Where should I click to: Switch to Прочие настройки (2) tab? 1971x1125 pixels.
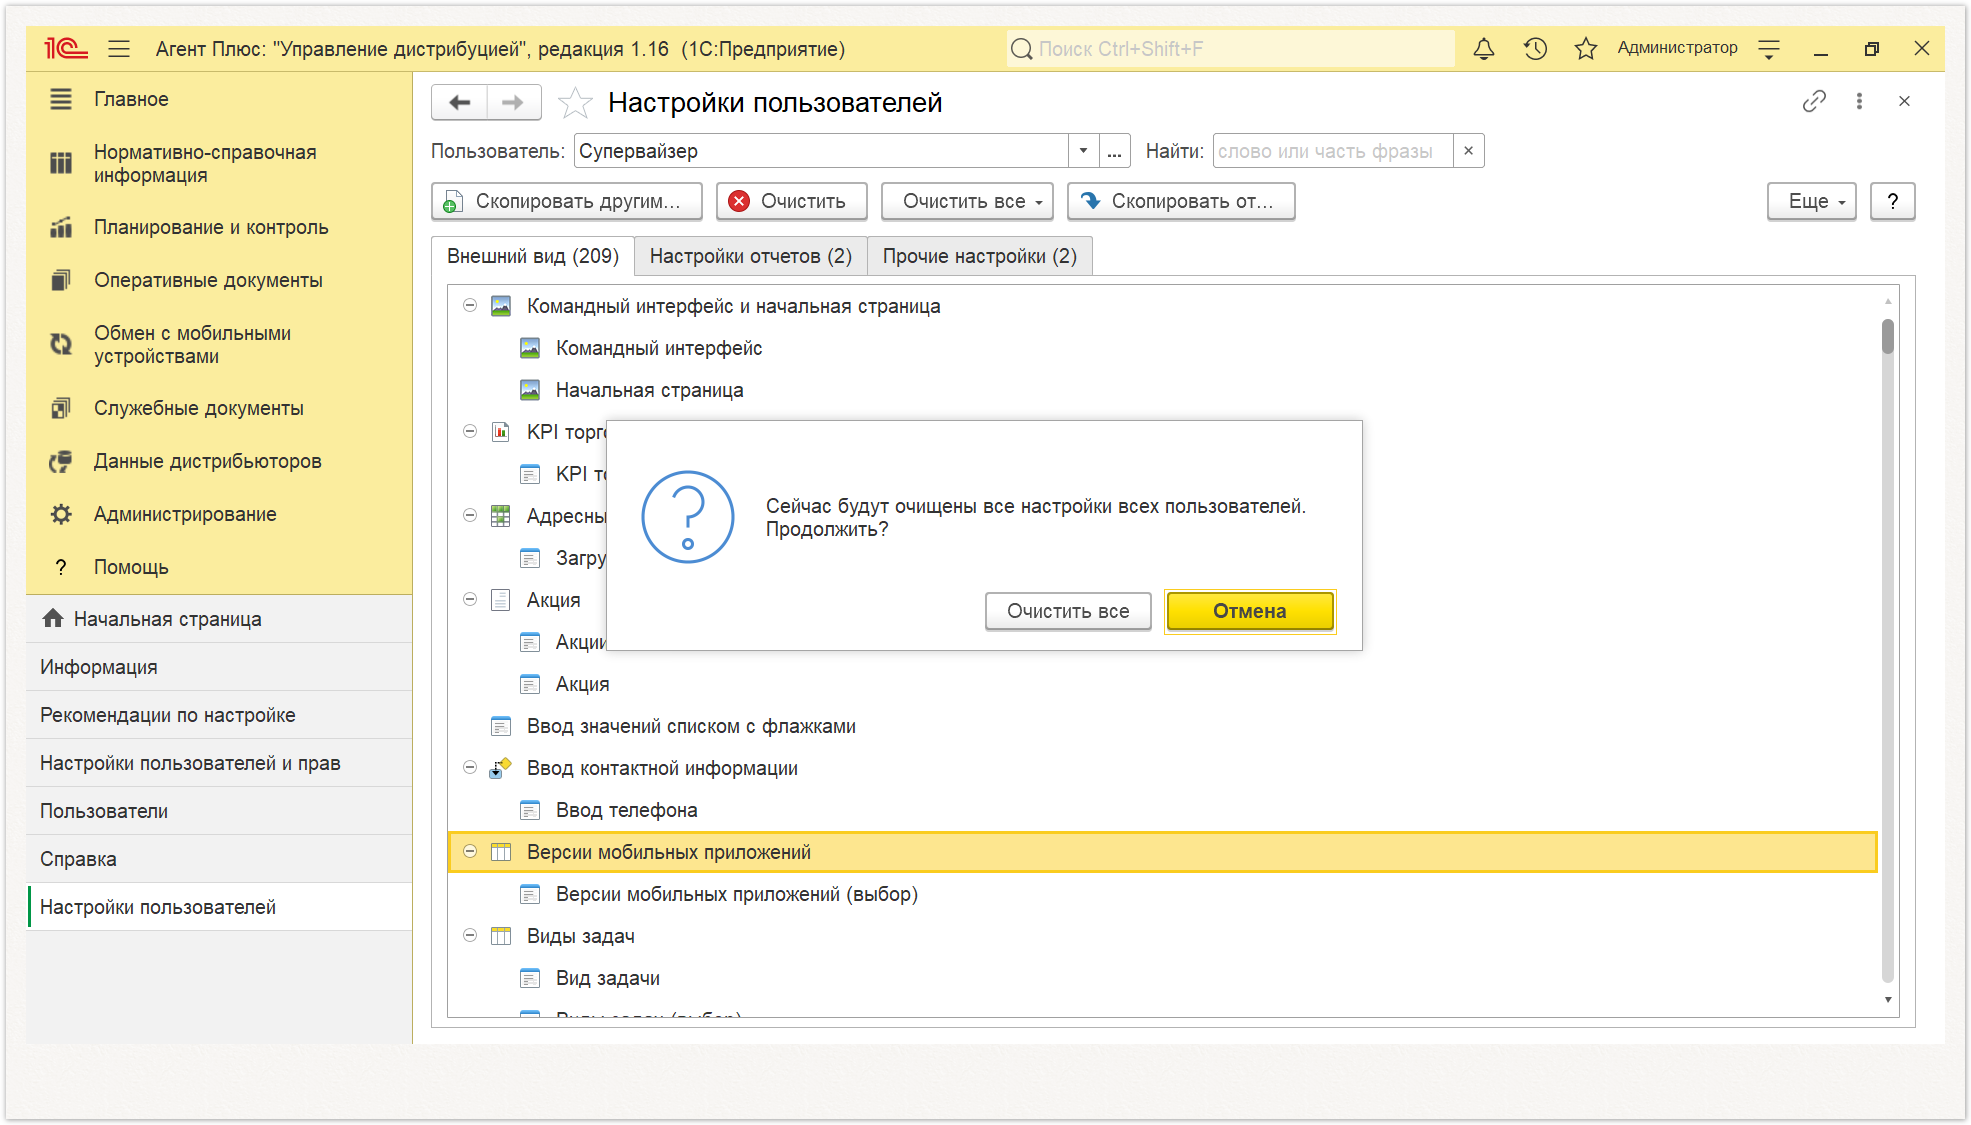tap(980, 256)
